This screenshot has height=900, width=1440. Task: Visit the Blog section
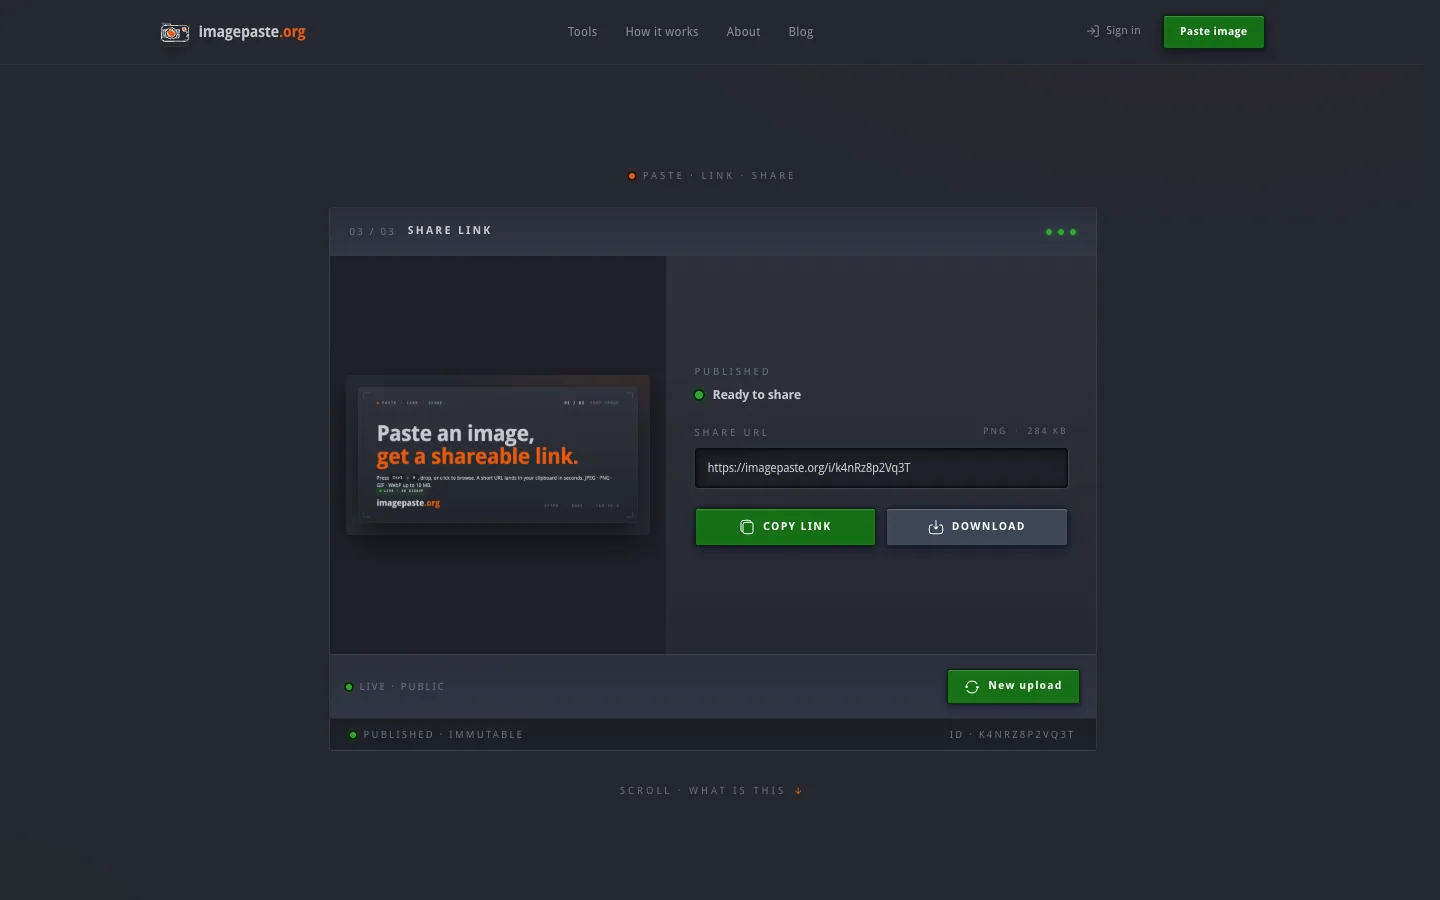pyautogui.click(x=801, y=32)
